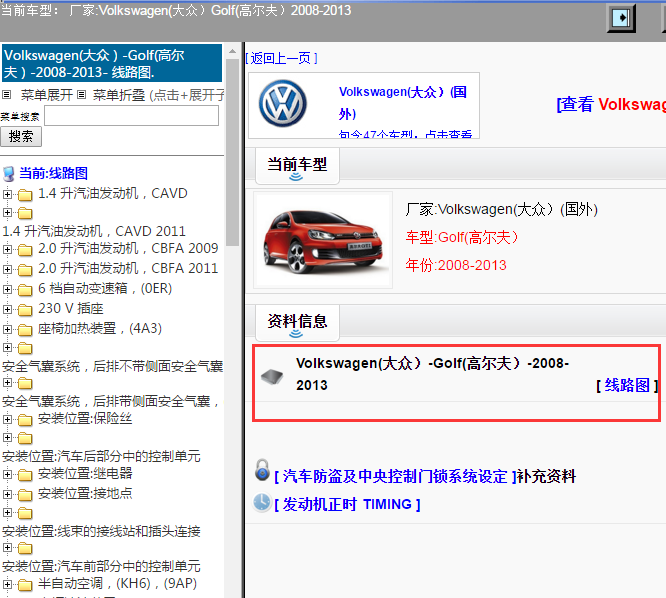Click folder icon for 2.0 升汽油发动机, CBFA 2011

tap(25, 270)
